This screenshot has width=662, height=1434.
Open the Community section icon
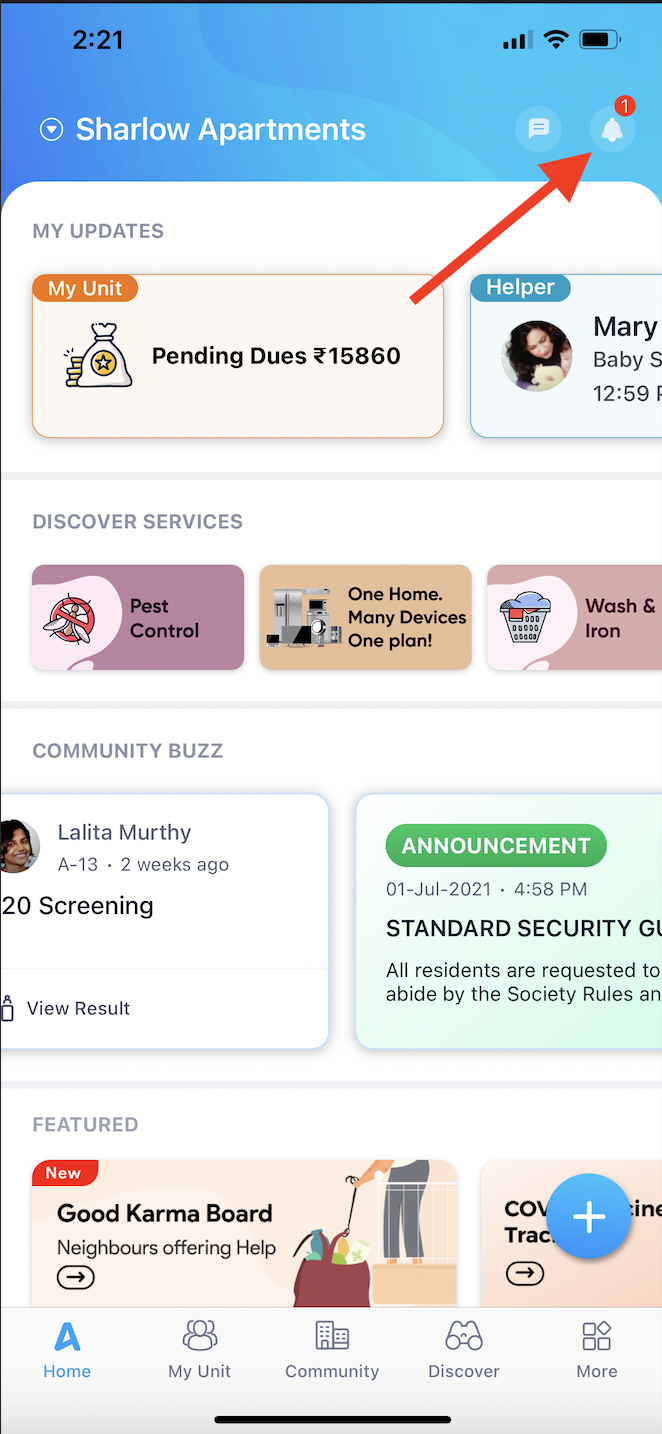[x=331, y=1335]
